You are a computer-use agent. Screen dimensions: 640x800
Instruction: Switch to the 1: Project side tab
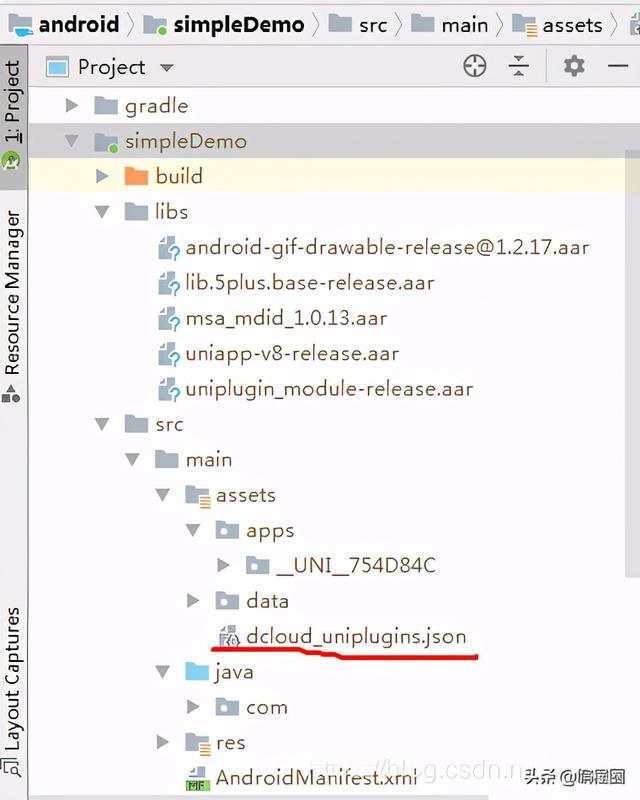click(13, 116)
